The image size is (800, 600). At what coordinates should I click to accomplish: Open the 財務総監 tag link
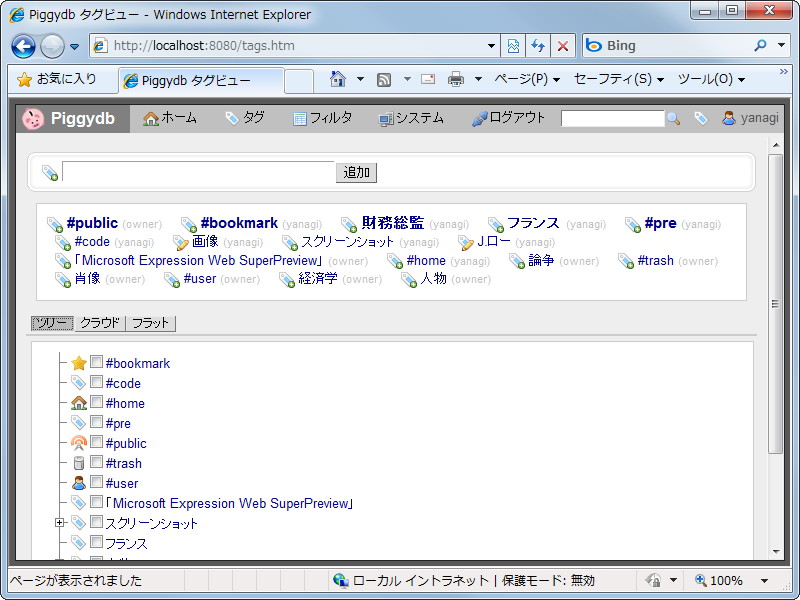tap(393, 223)
